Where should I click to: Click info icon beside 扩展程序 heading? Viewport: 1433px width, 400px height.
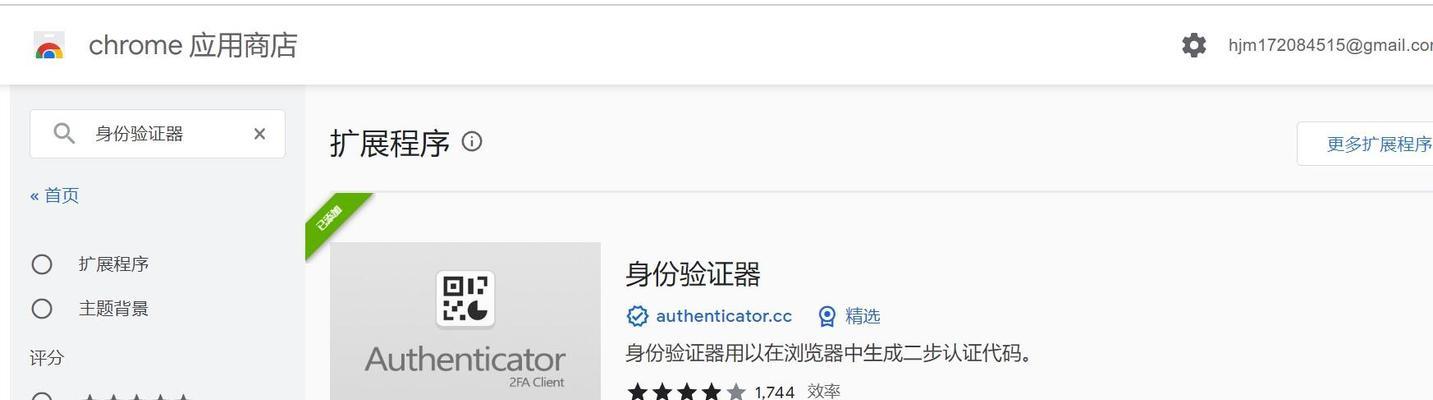coord(472,142)
